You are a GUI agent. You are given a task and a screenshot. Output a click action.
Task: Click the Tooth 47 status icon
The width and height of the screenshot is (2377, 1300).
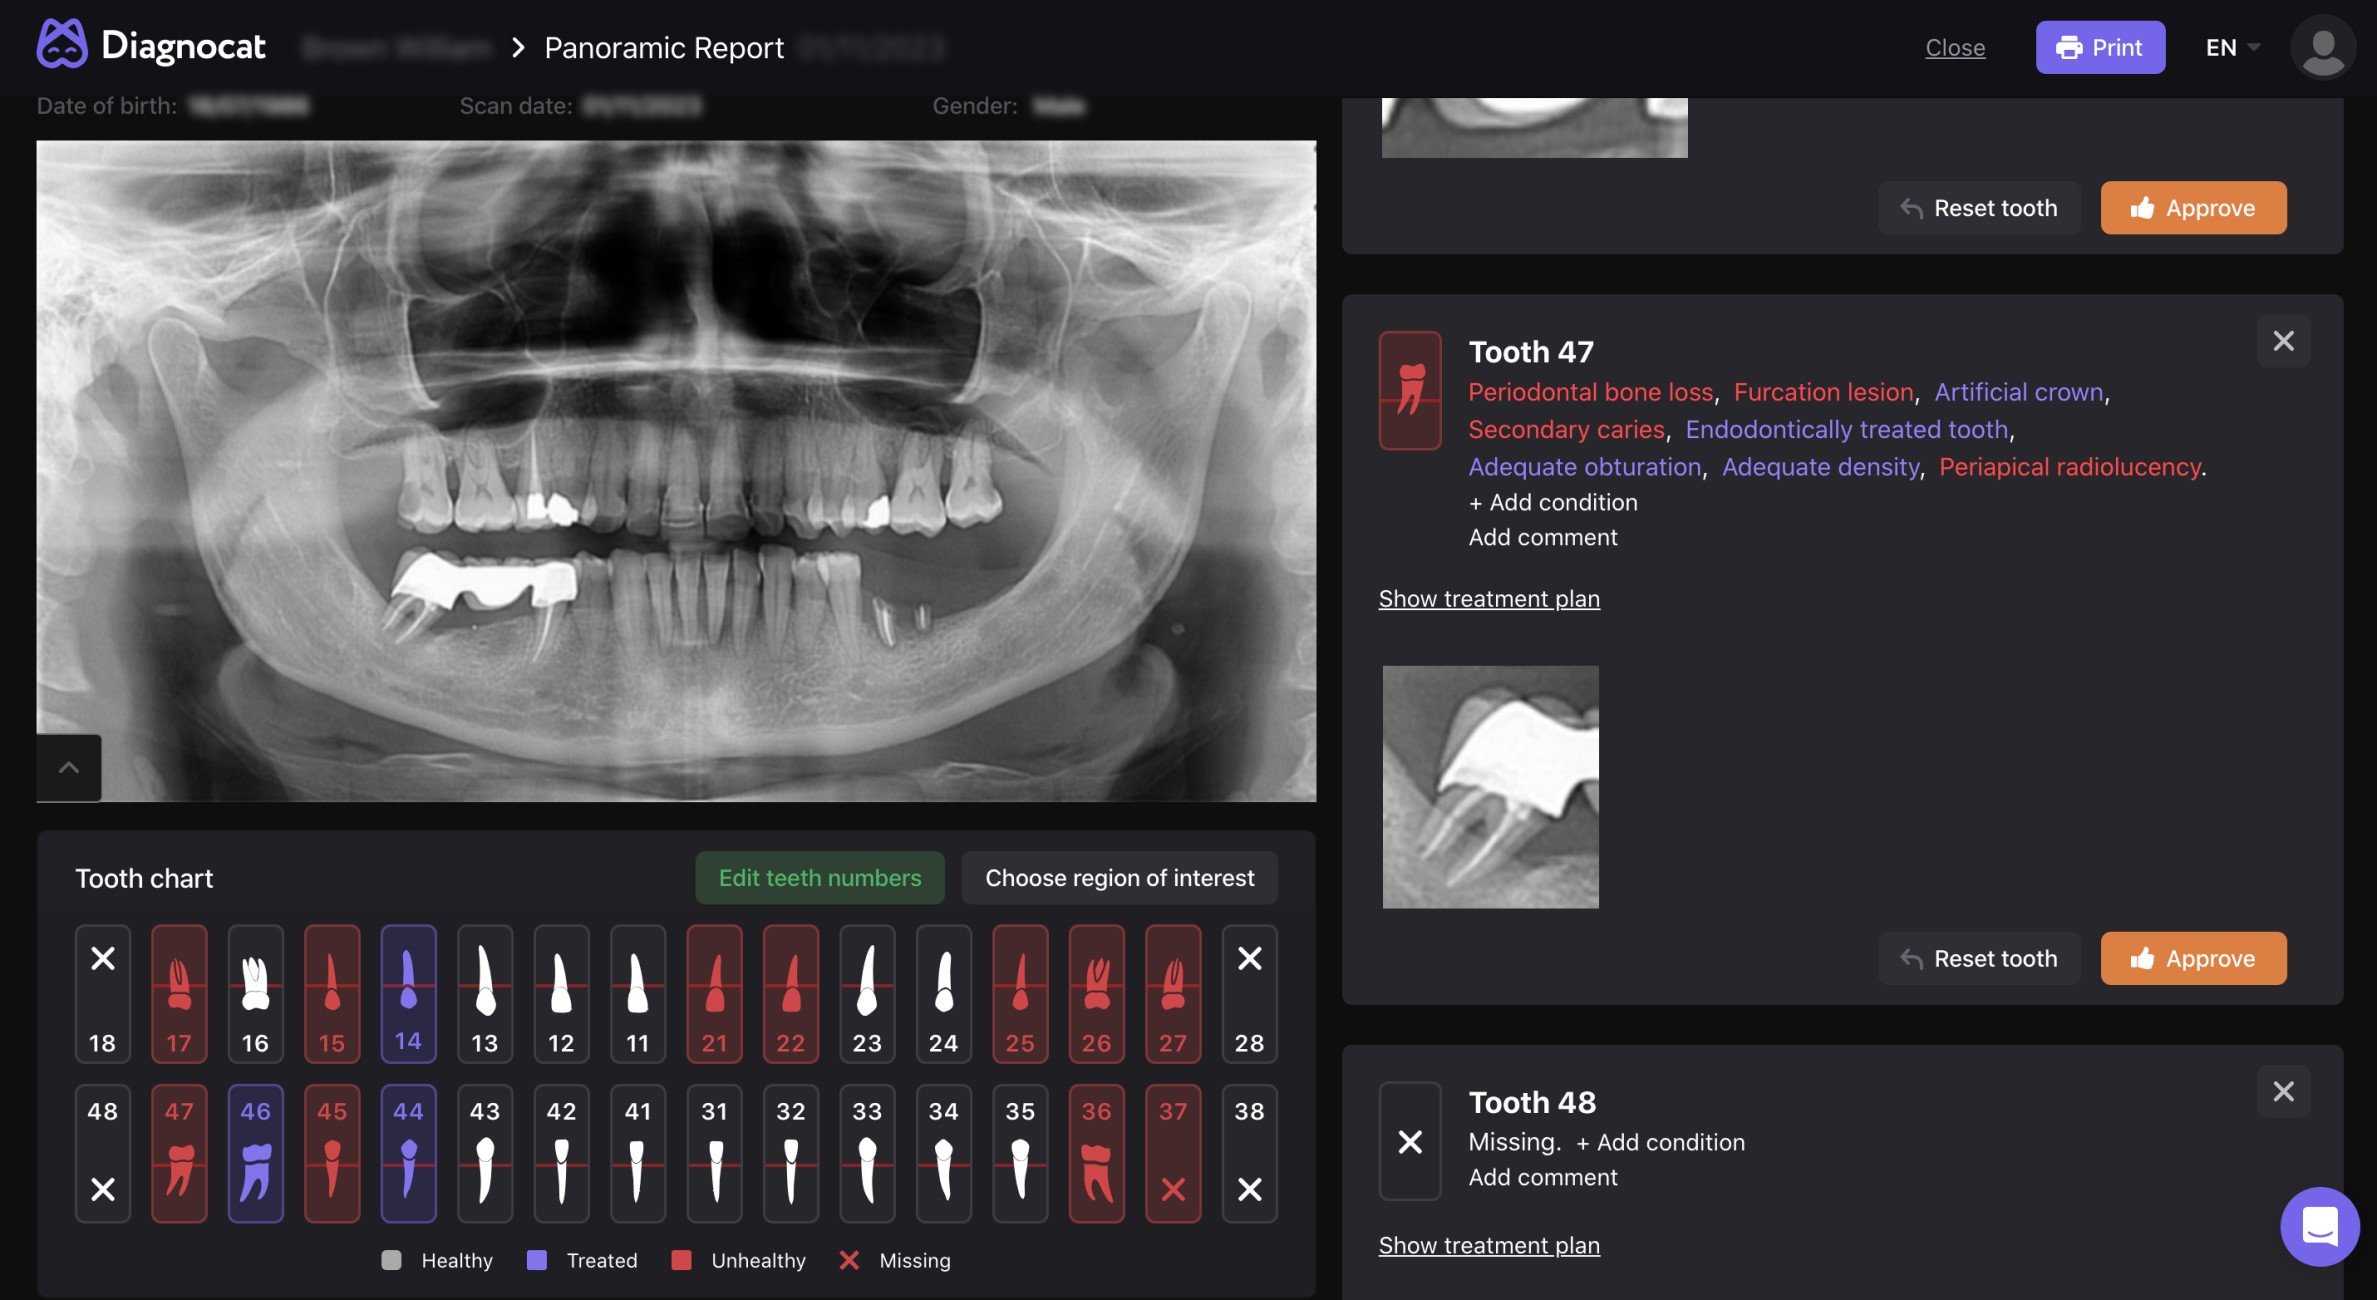point(1410,390)
